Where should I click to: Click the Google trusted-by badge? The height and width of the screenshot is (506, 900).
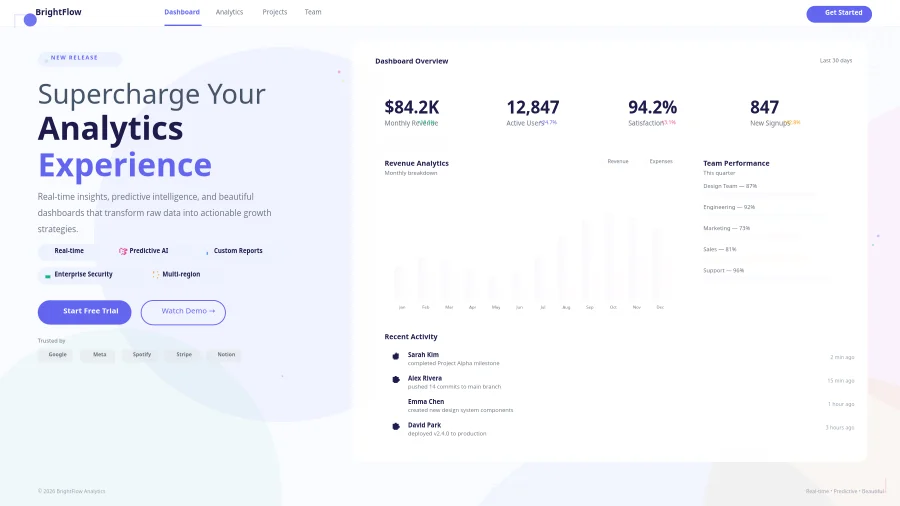coord(57,355)
